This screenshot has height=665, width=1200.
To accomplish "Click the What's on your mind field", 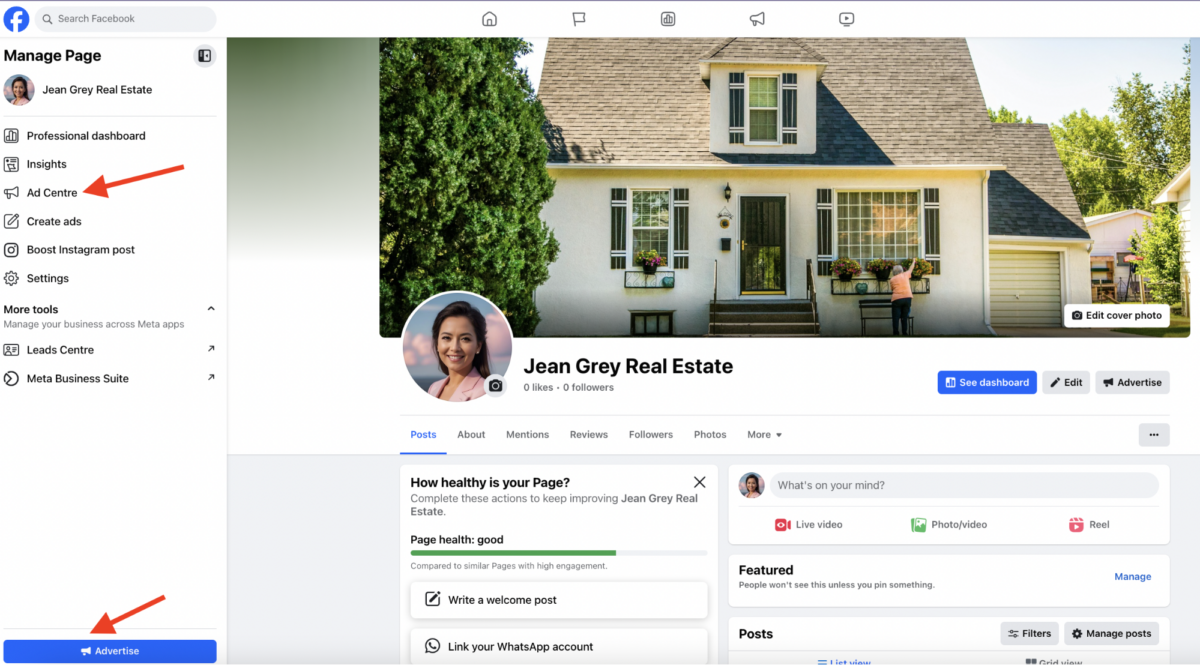I will (x=960, y=485).
